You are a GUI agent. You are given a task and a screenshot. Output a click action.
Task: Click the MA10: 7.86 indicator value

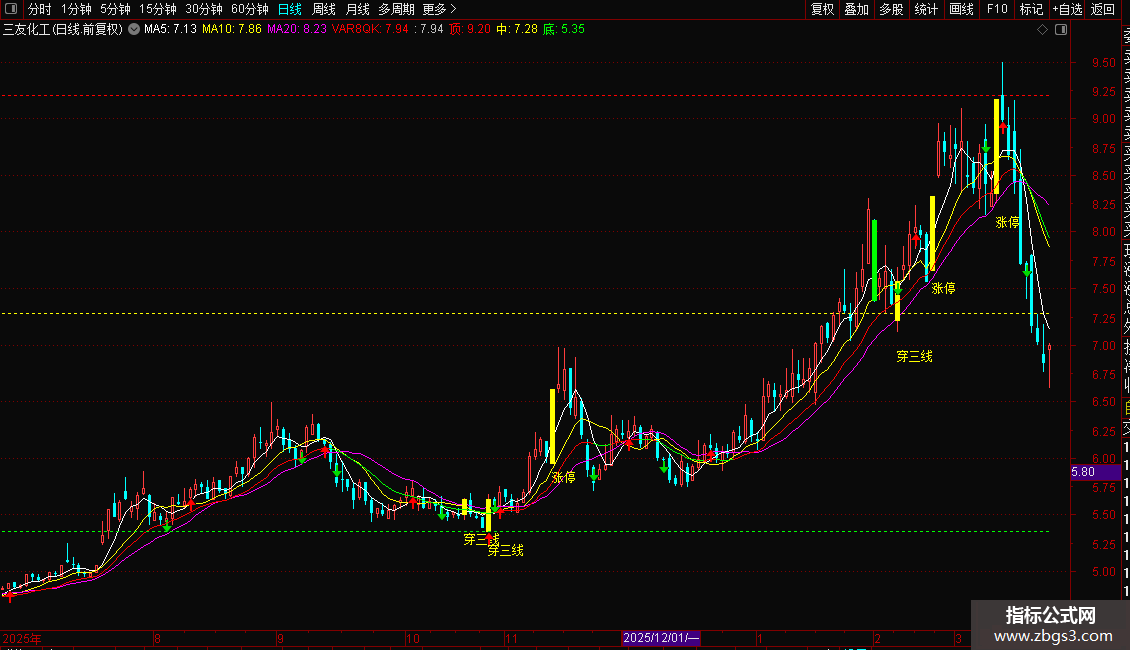pos(231,30)
